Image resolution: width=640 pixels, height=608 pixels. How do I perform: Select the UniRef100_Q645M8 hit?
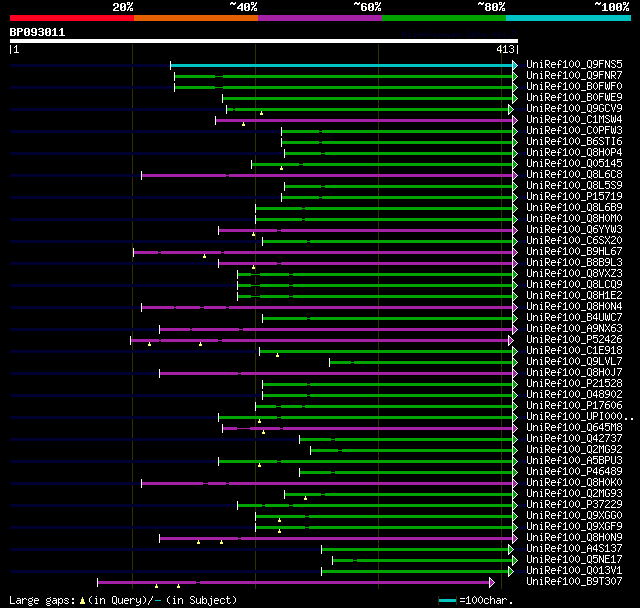point(574,428)
